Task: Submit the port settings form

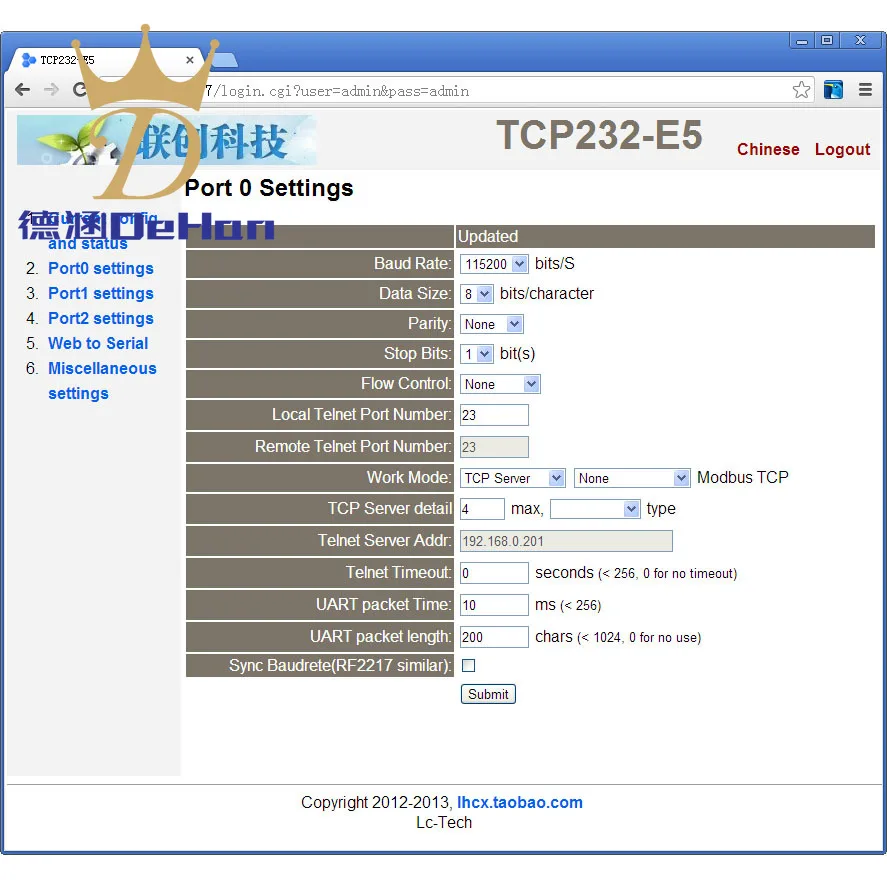Action: [488, 694]
